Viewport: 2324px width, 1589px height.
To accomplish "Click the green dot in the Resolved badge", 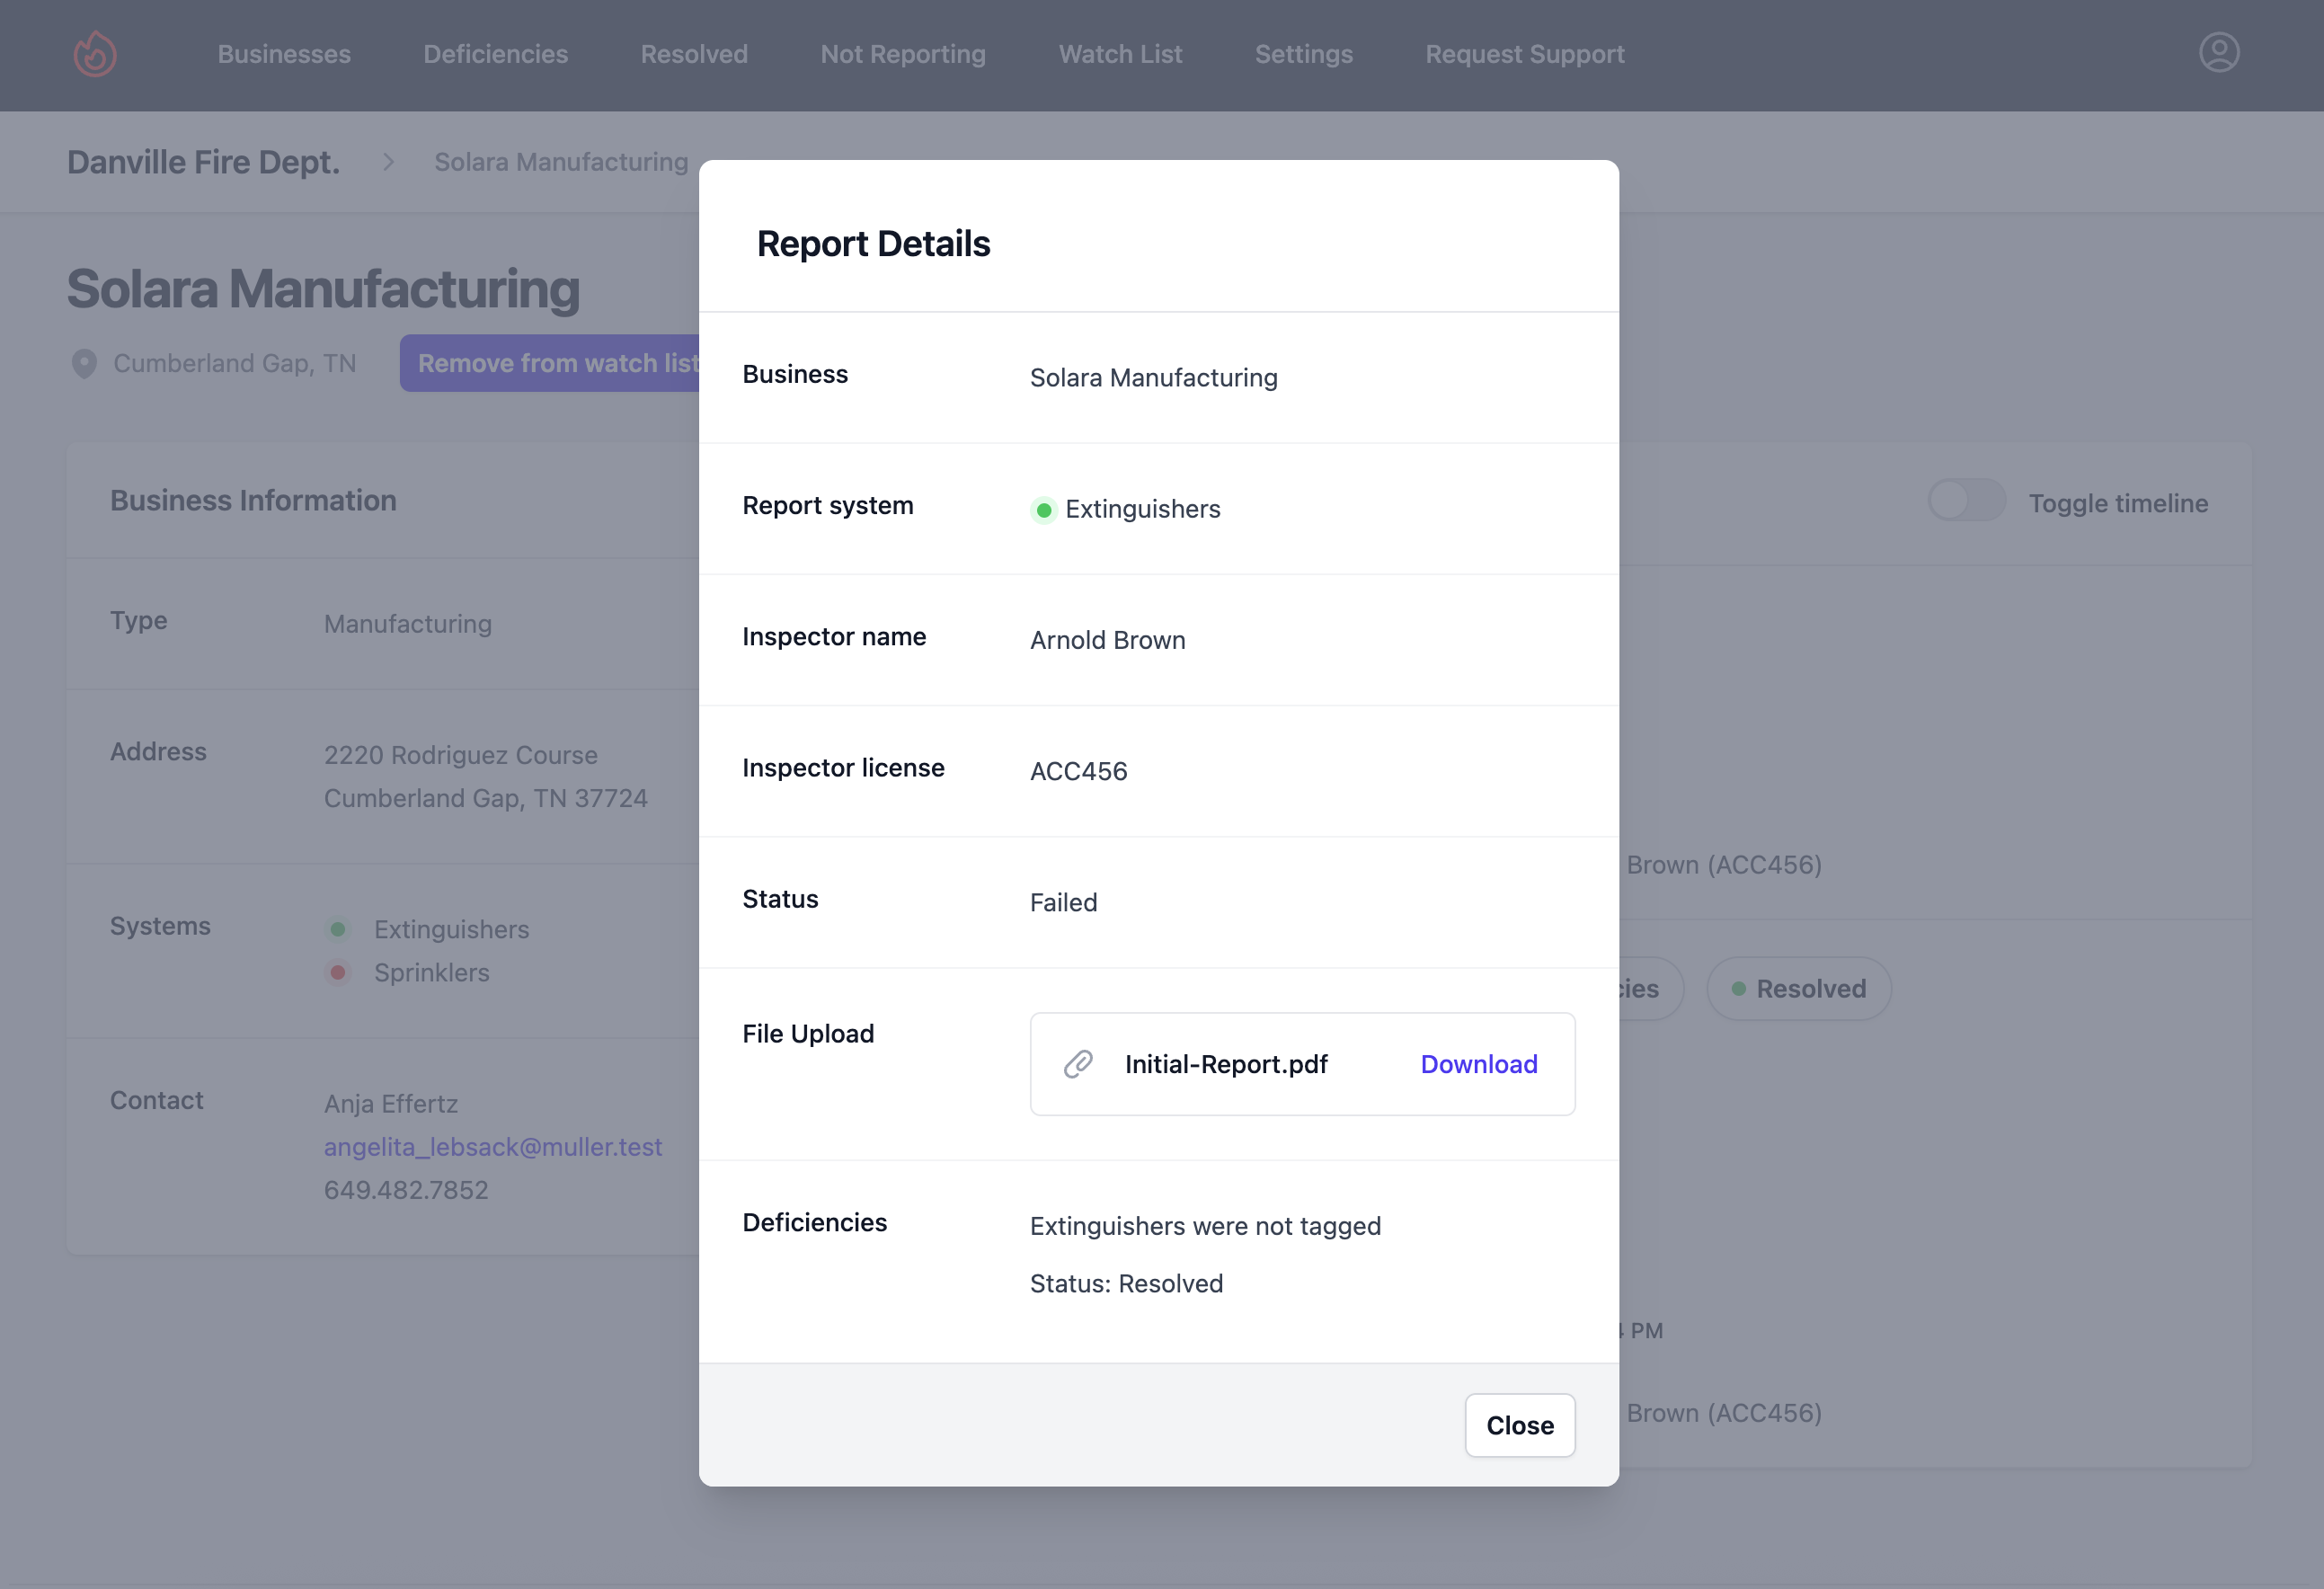I will point(1737,988).
